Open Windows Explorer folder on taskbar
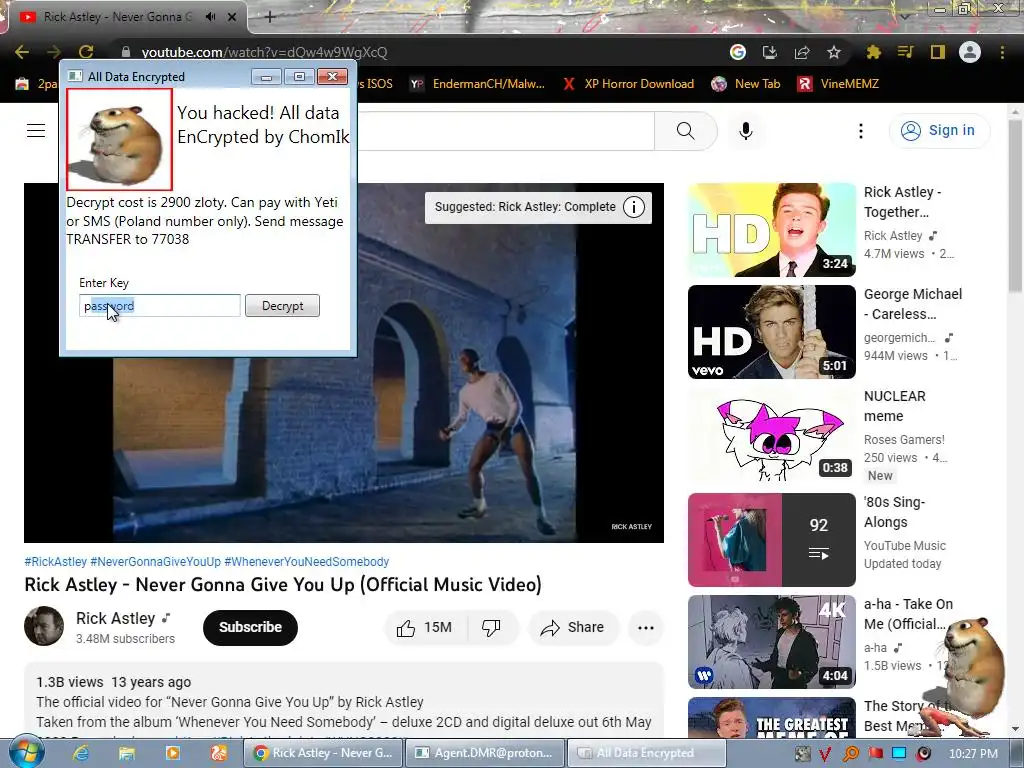This screenshot has height=768, width=1024. 127,753
